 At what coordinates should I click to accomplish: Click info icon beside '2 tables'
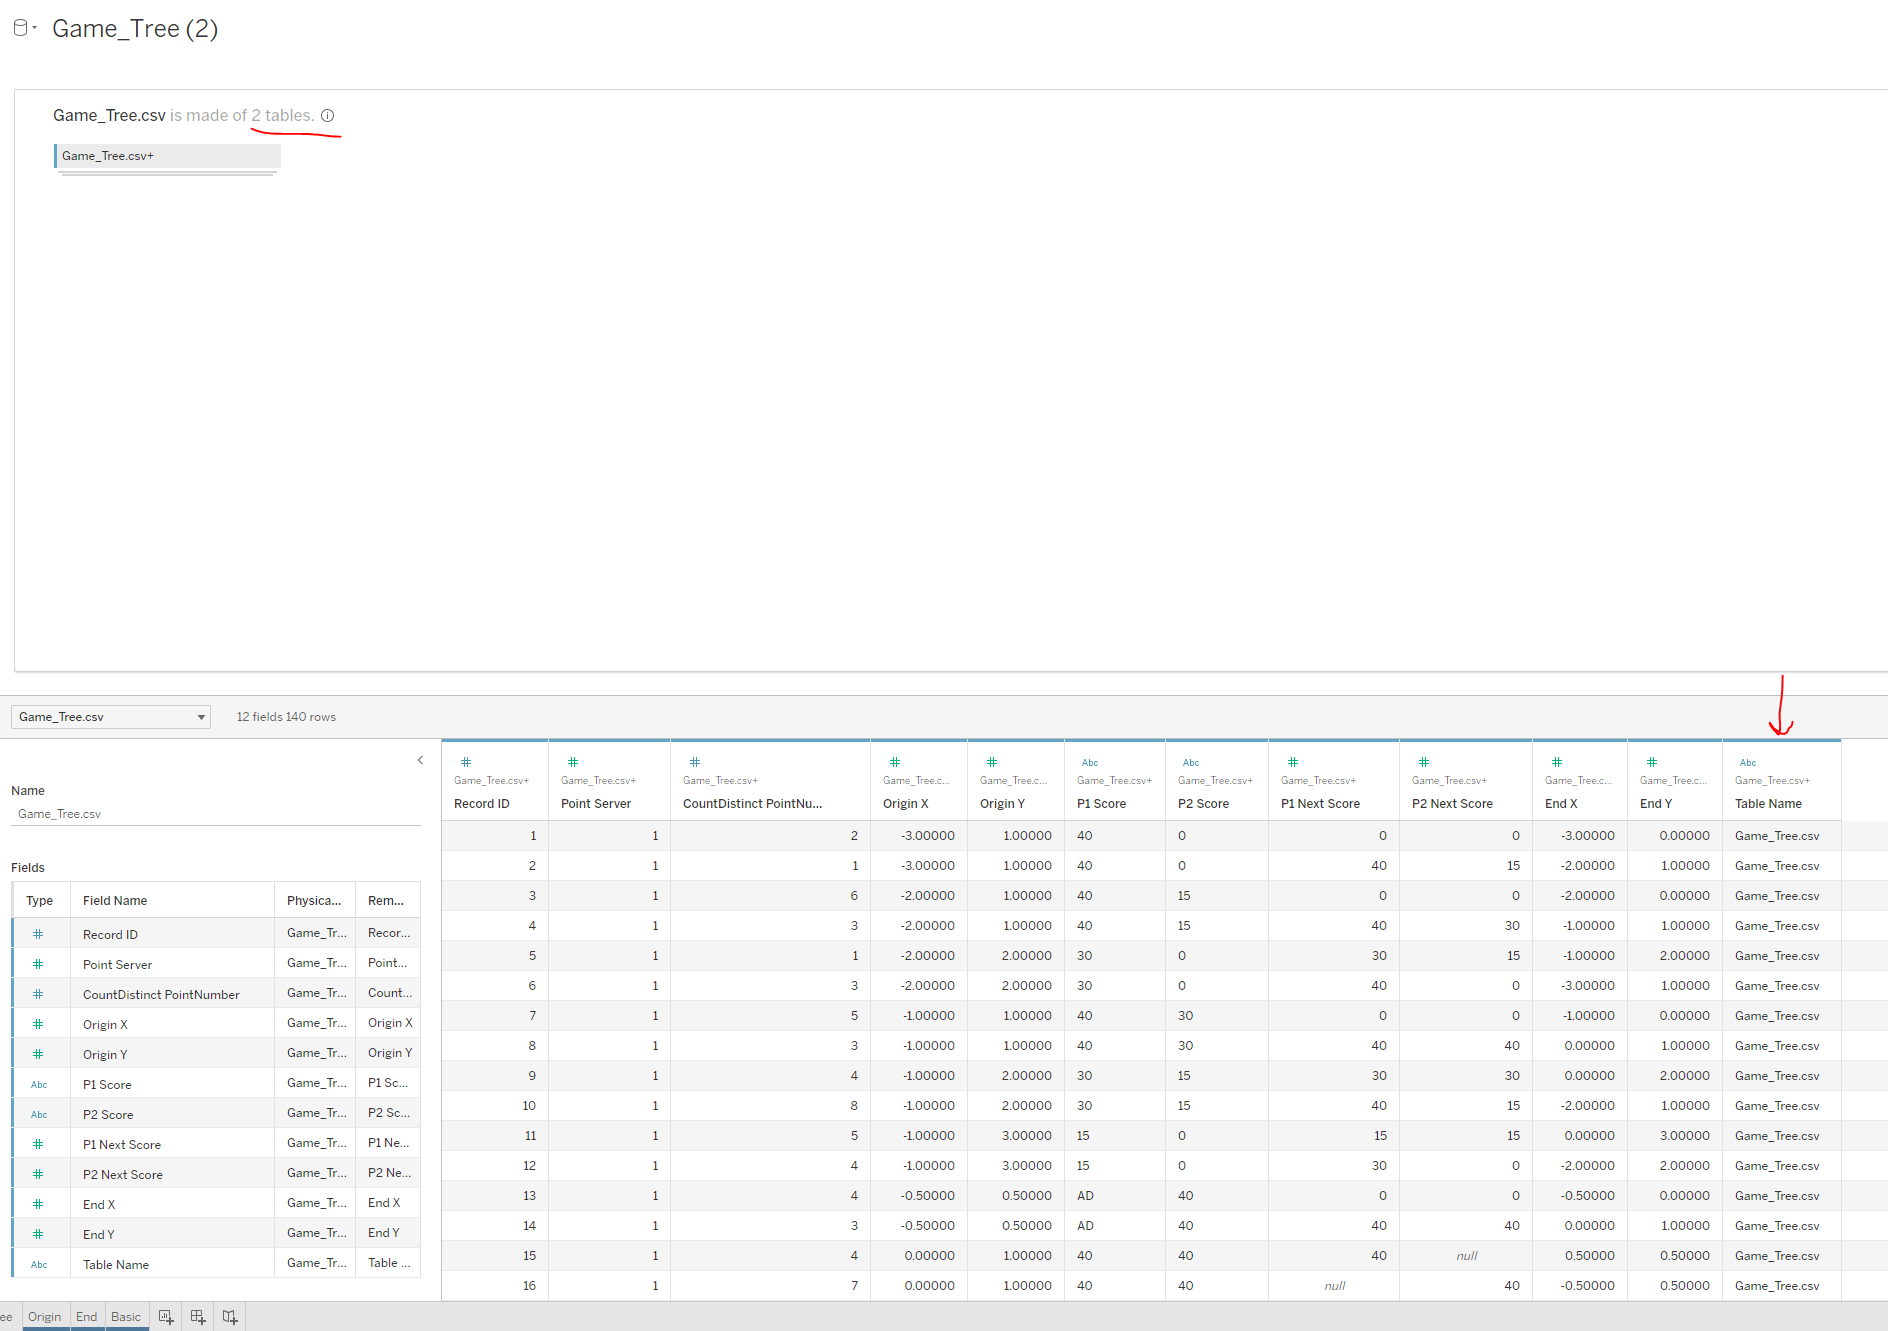[x=327, y=116]
